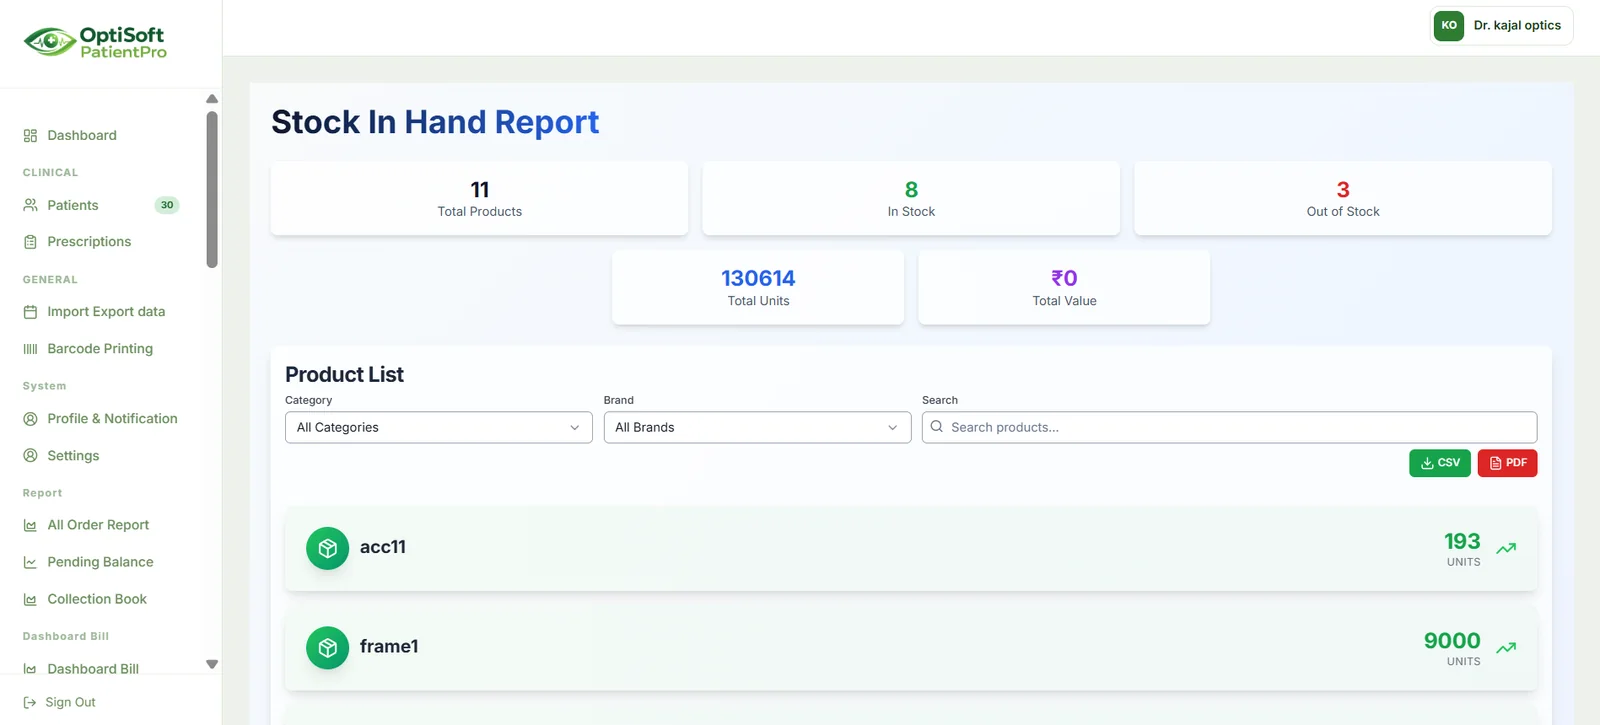The height and width of the screenshot is (725, 1600).
Task: Click the sidebar scroll down arrow
Action: [x=212, y=664]
